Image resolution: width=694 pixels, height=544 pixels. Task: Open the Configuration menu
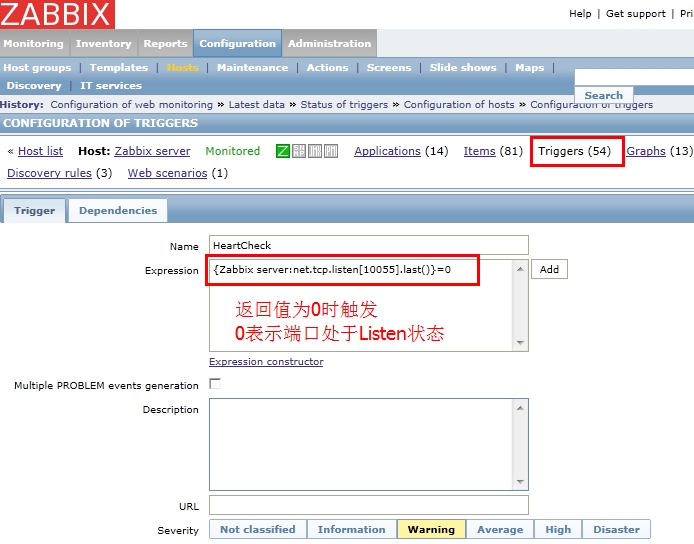238,43
